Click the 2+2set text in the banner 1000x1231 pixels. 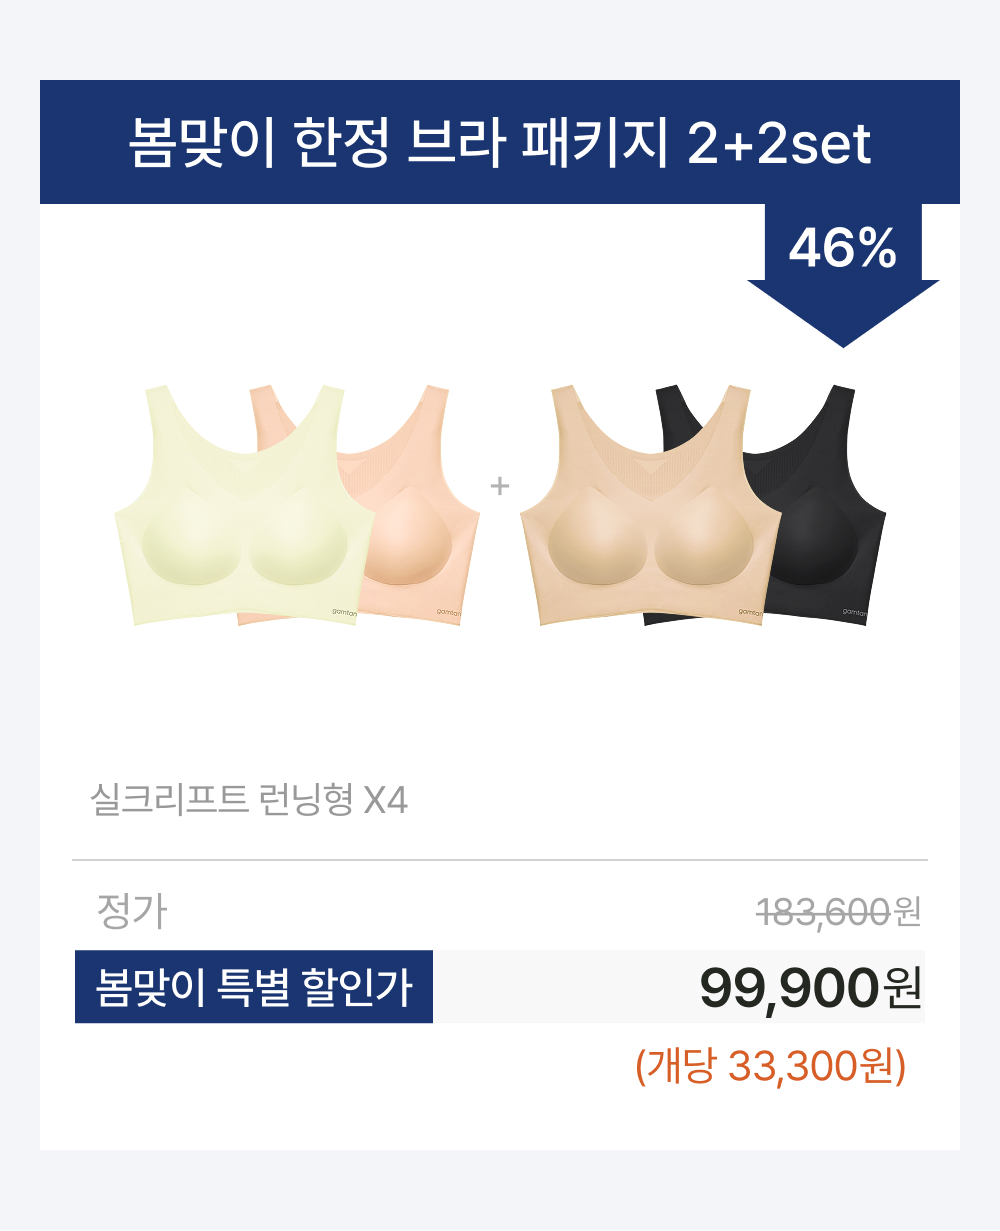point(779,144)
